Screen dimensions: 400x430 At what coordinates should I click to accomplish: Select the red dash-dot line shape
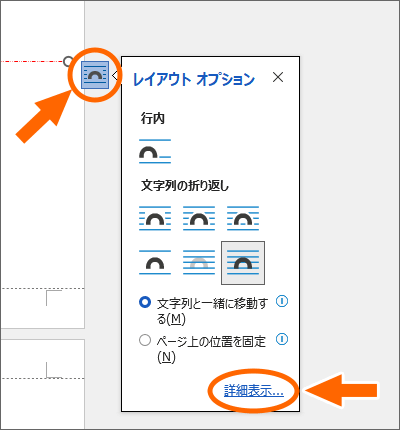click(32, 61)
